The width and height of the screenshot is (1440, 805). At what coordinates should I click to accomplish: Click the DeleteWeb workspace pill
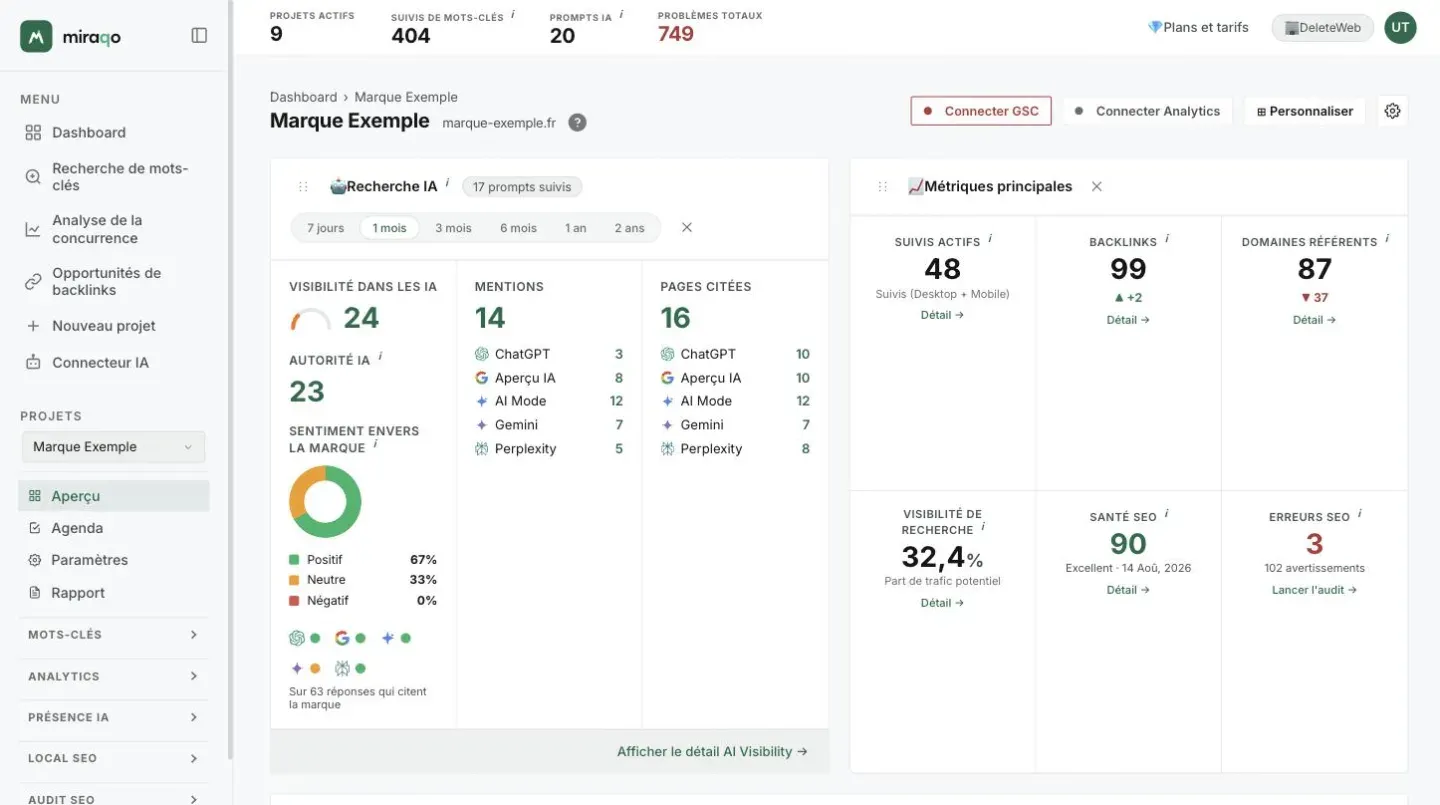coord(1322,28)
